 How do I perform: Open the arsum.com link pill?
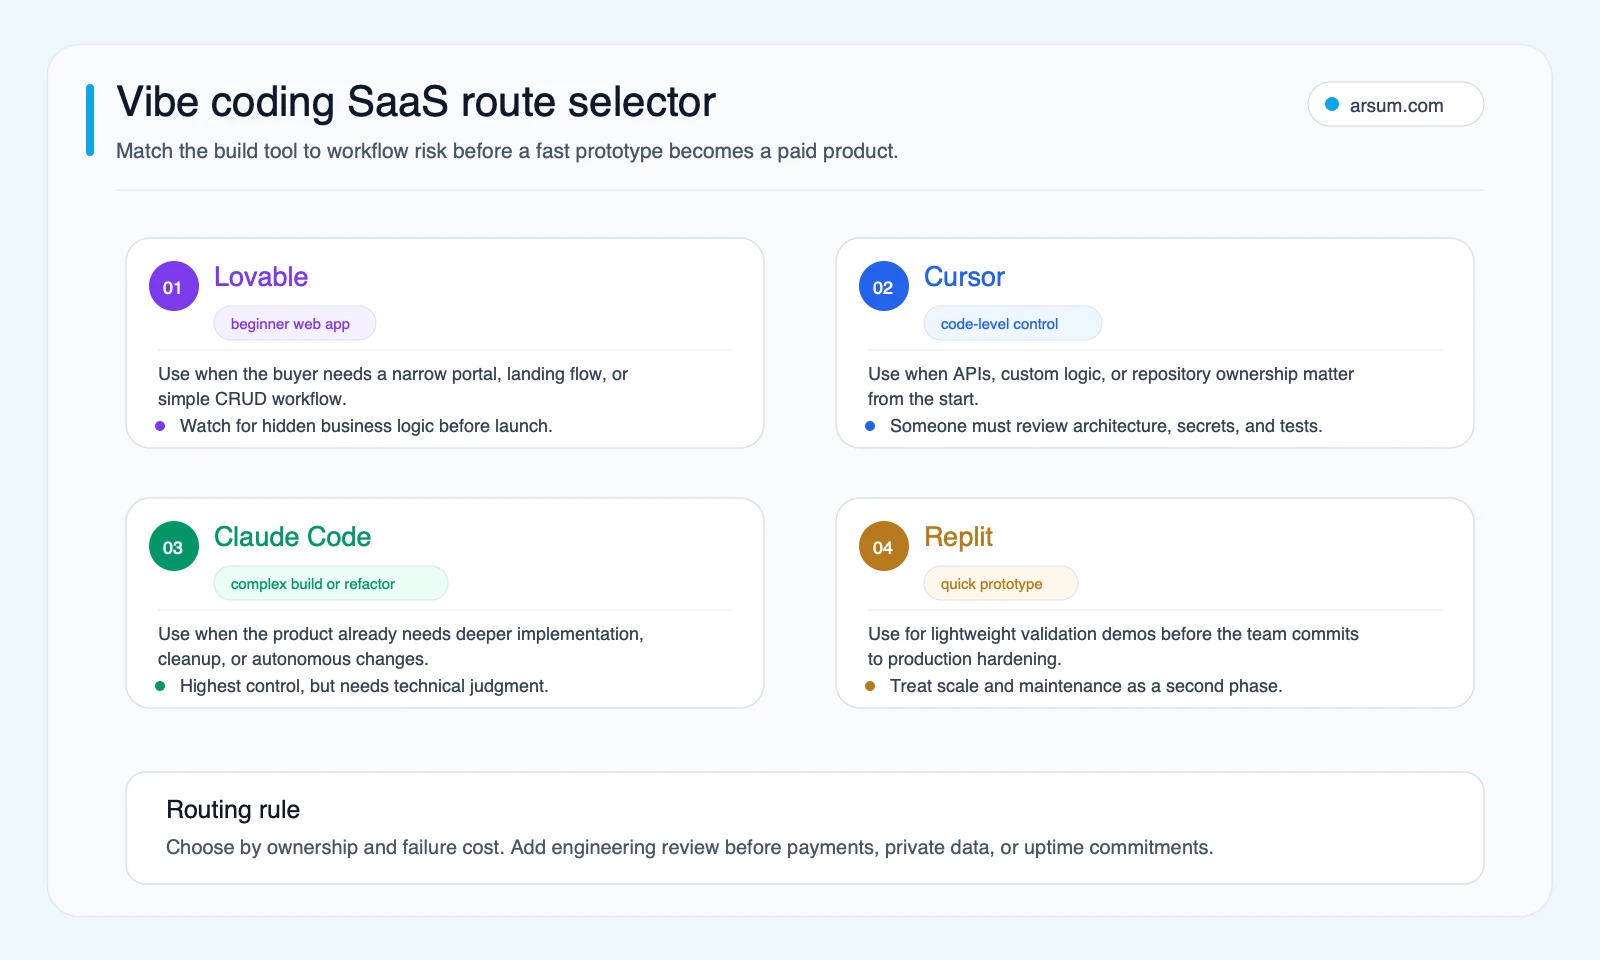tap(1395, 104)
